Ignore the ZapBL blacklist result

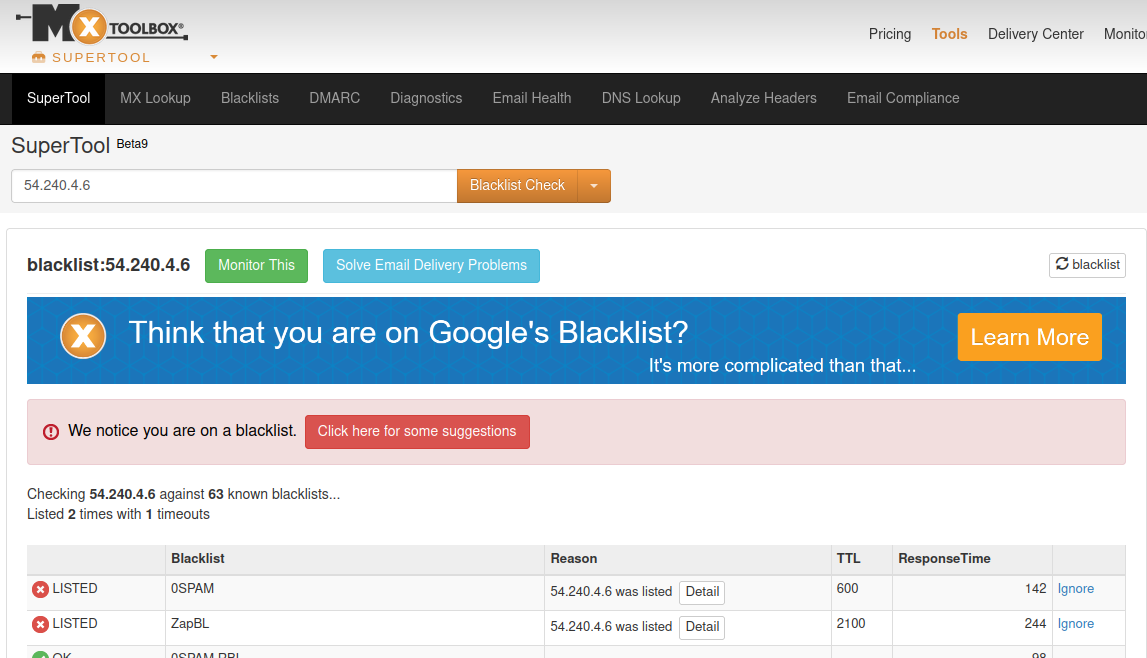click(x=1075, y=624)
